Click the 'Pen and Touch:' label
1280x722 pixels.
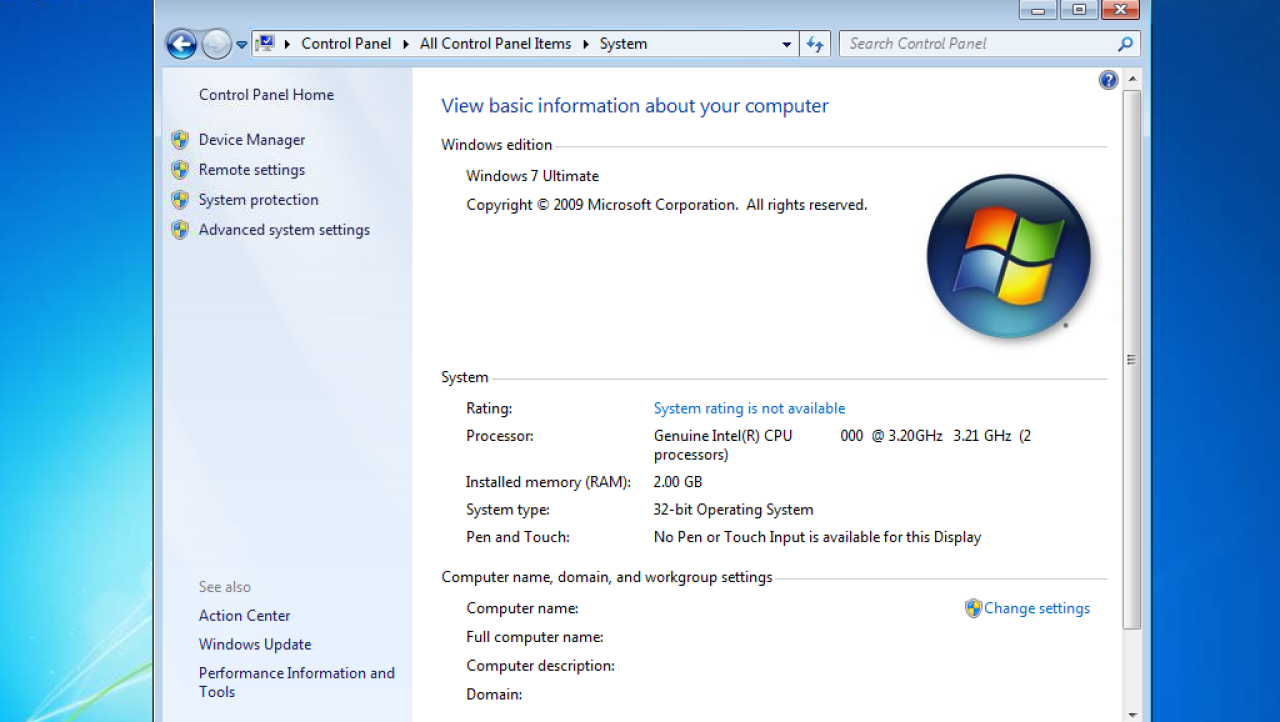[518, 537]
